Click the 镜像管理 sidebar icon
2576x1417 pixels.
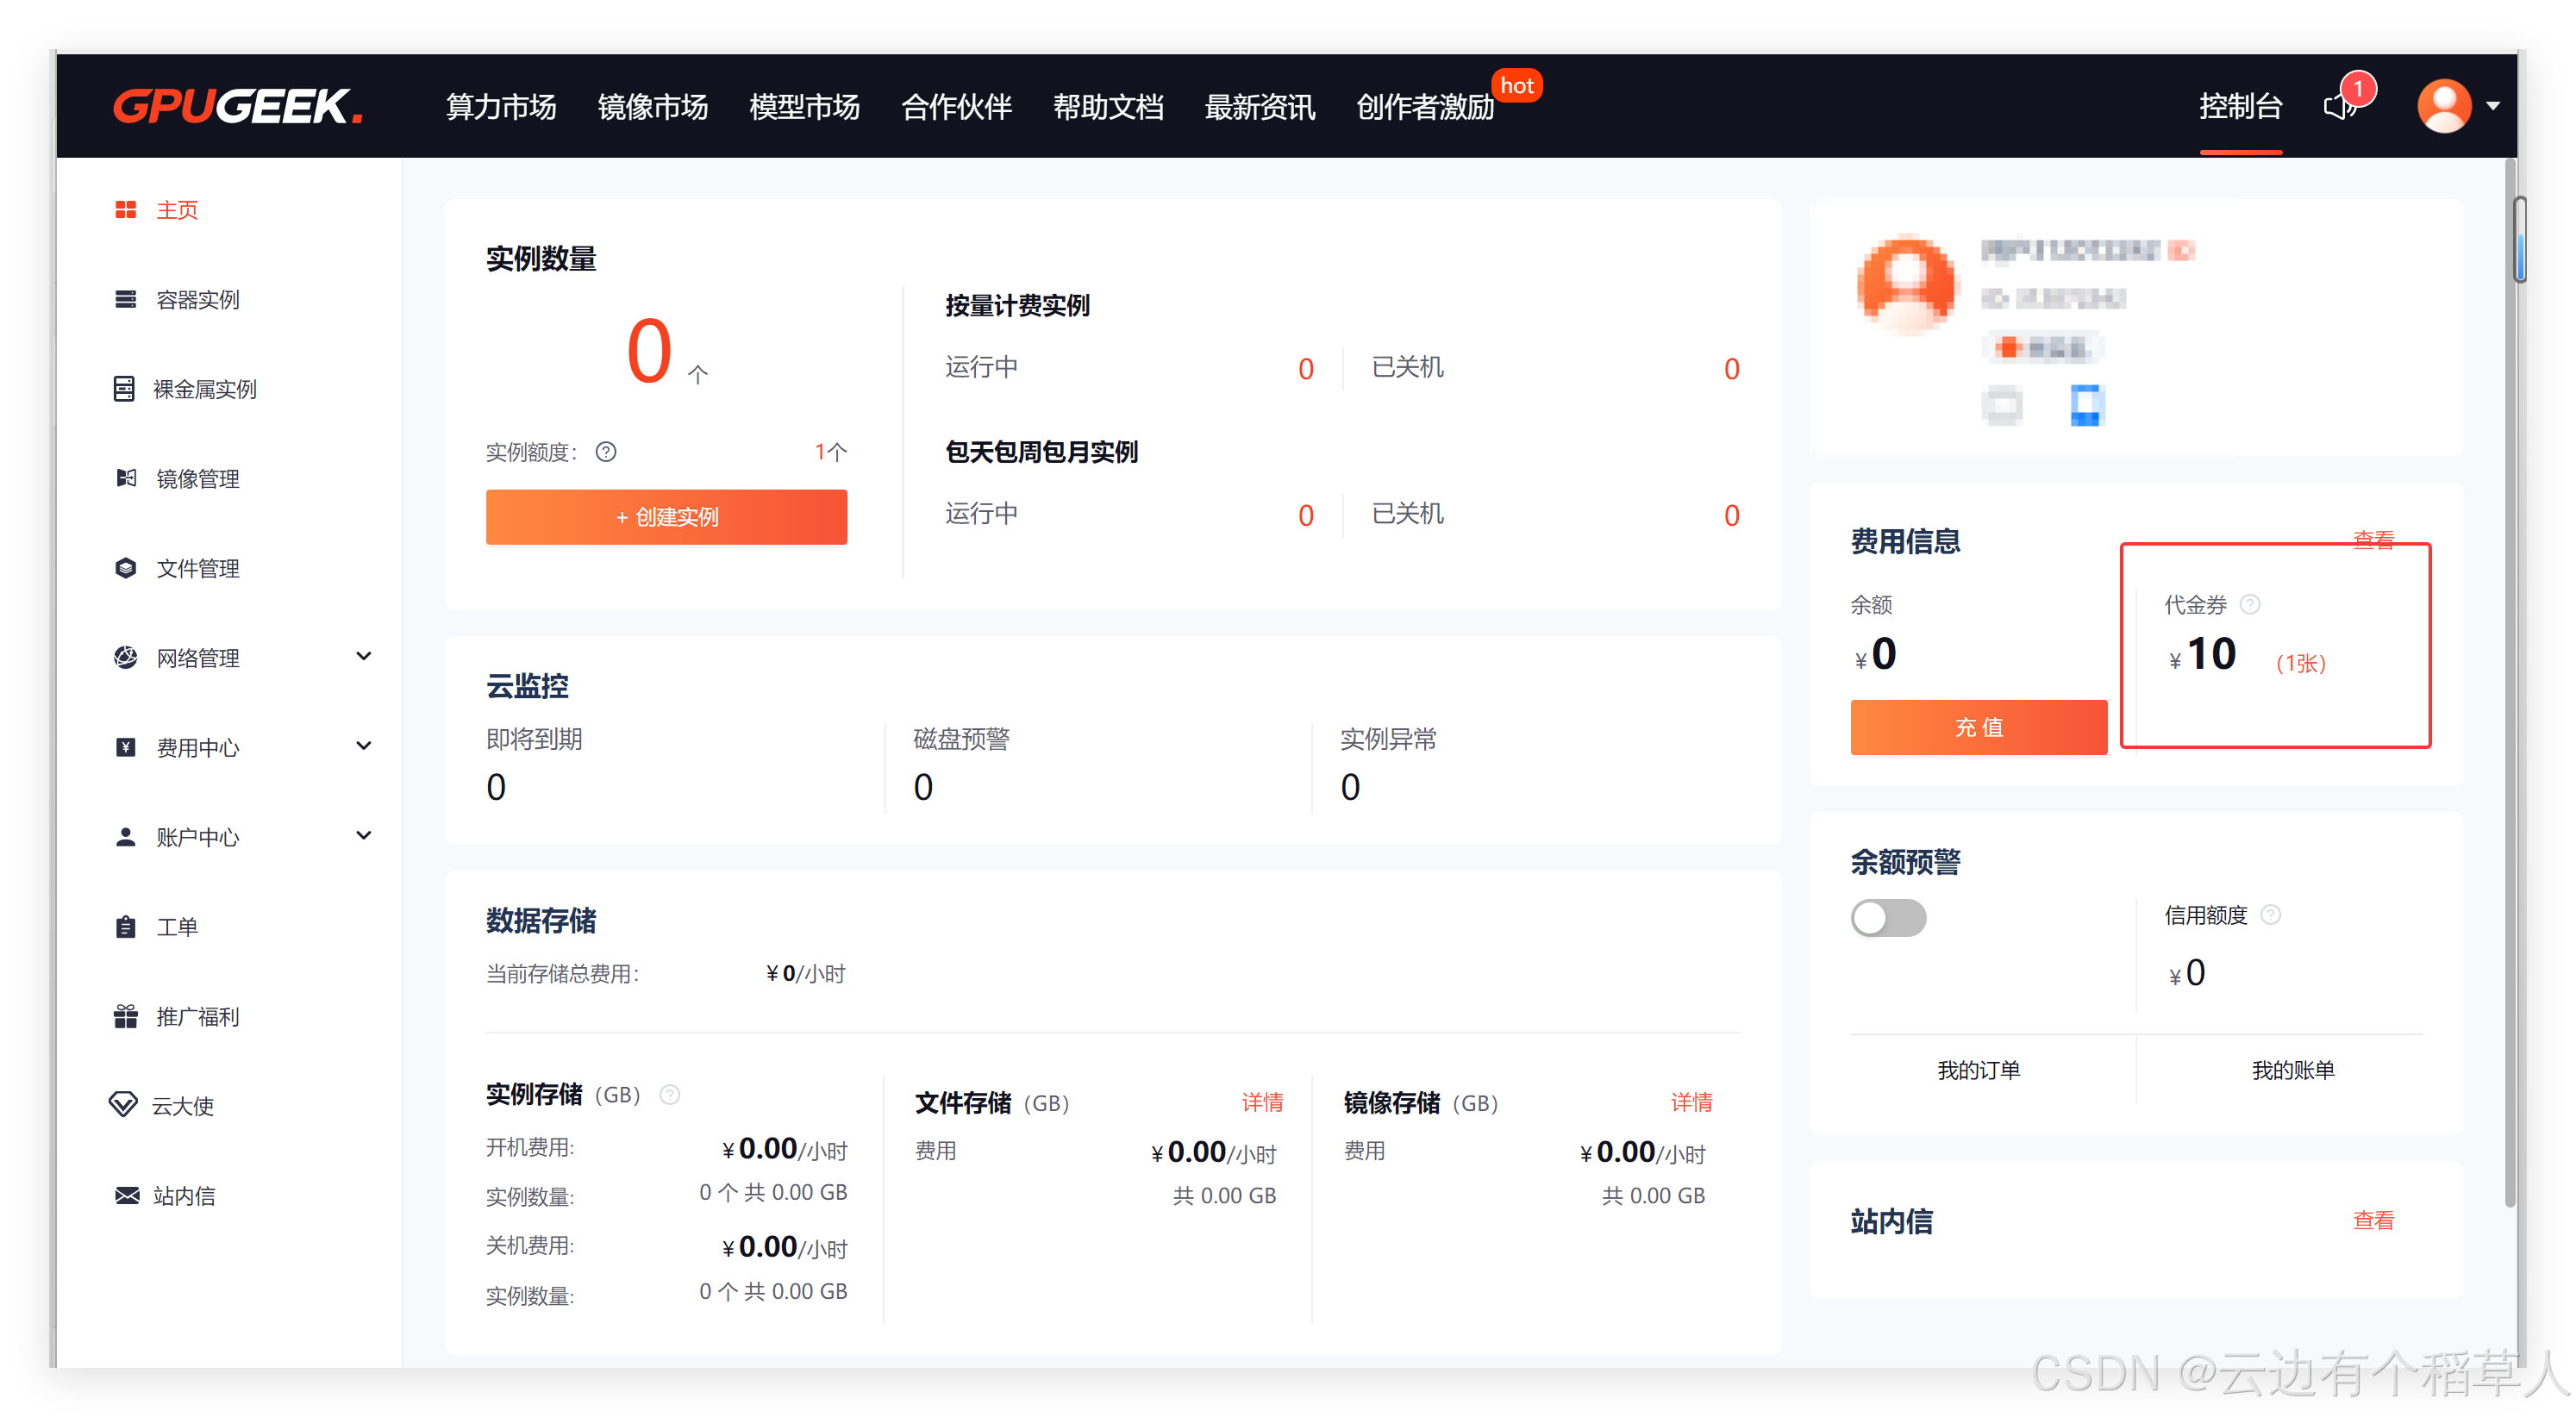125,478
